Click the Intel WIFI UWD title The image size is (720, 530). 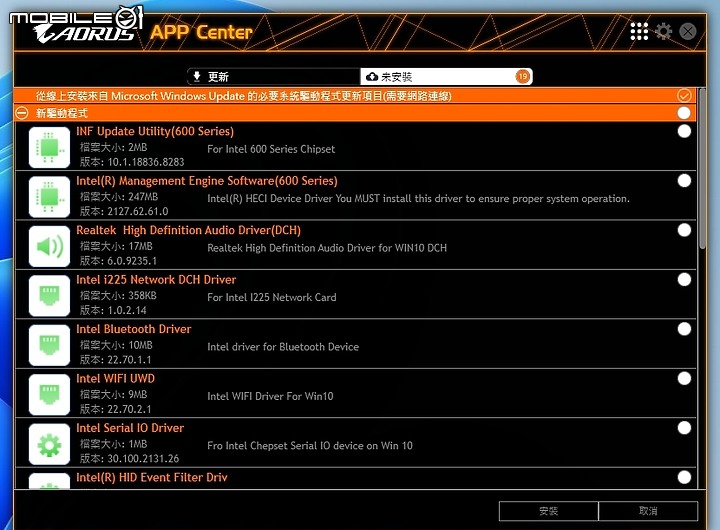point(115,378)
